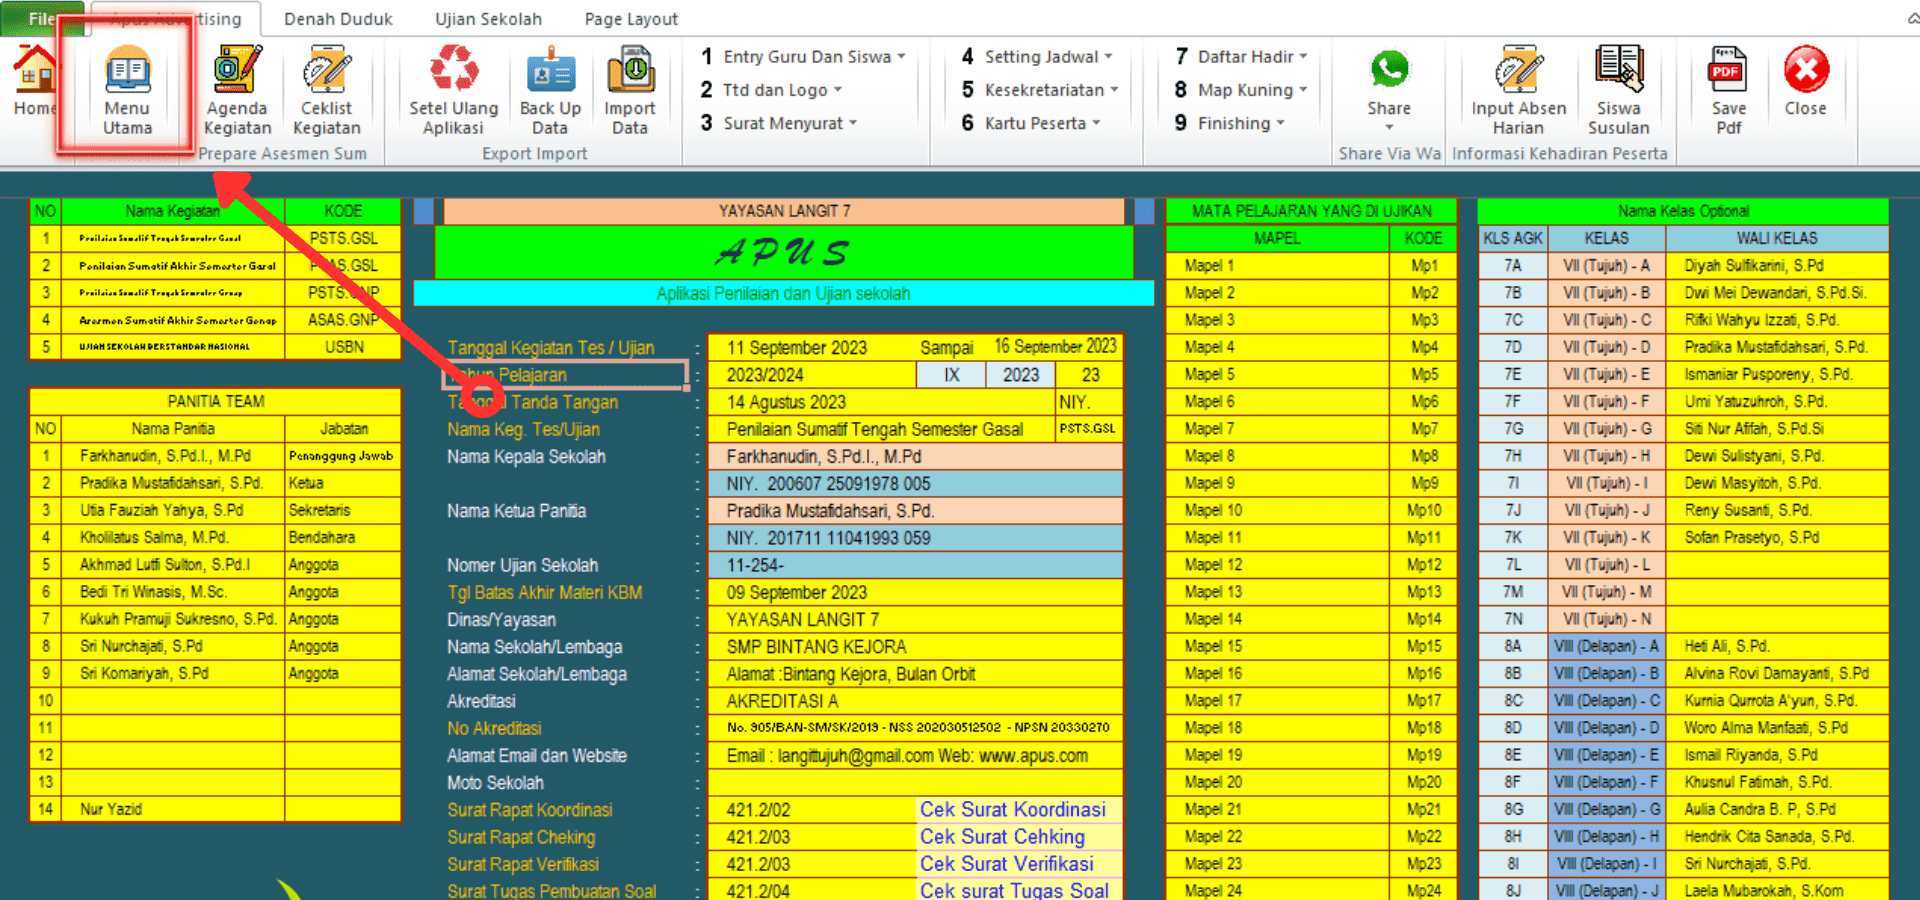Click the Import Data icon
This screenshot has height=900, width=1920.
coord(630,90)
